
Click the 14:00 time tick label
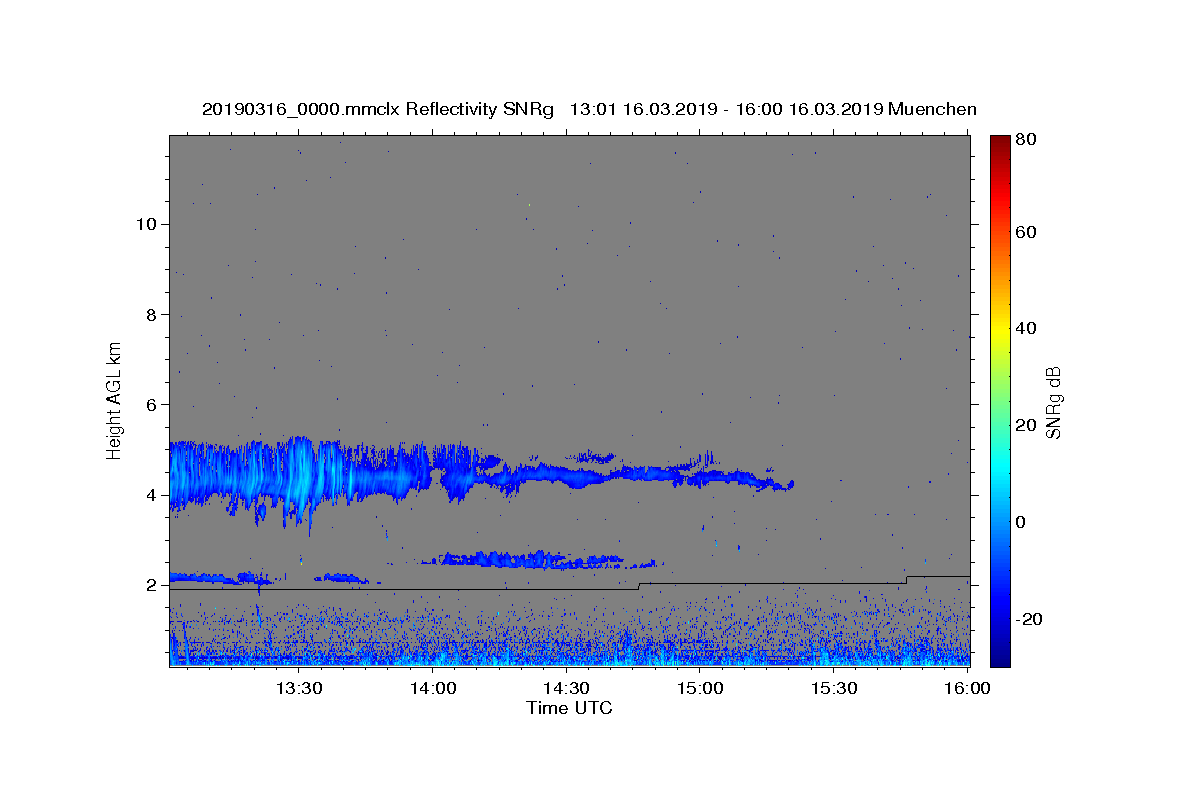click(433, 688)
